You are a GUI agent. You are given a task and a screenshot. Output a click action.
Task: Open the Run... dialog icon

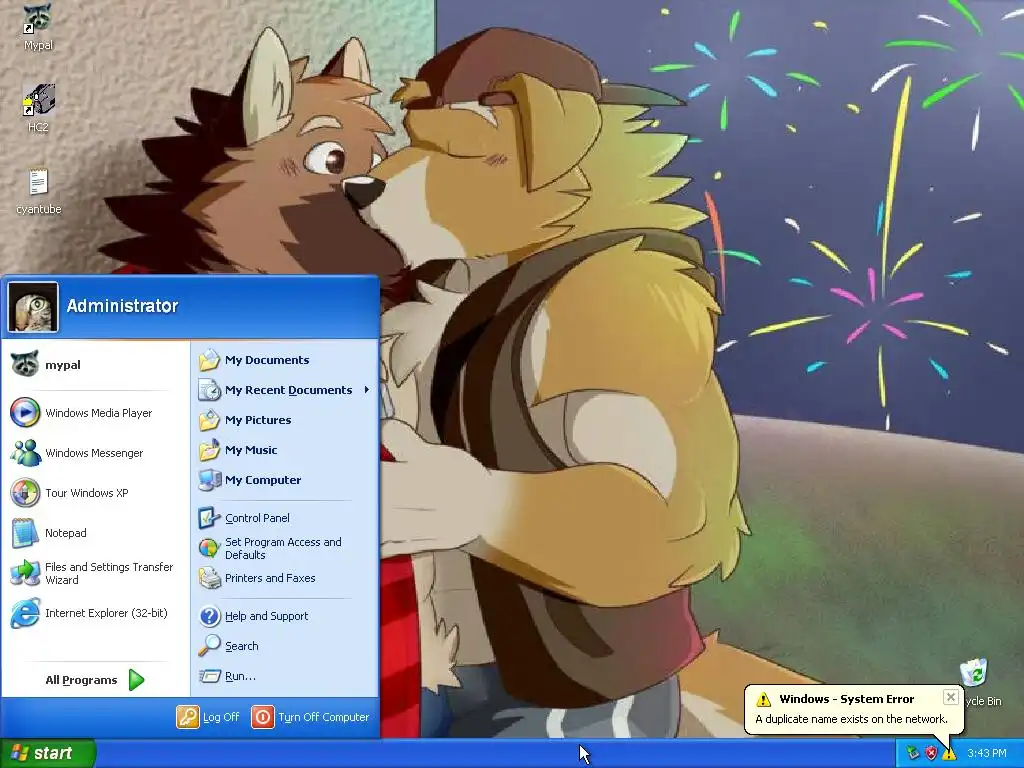tap(209, 676)
